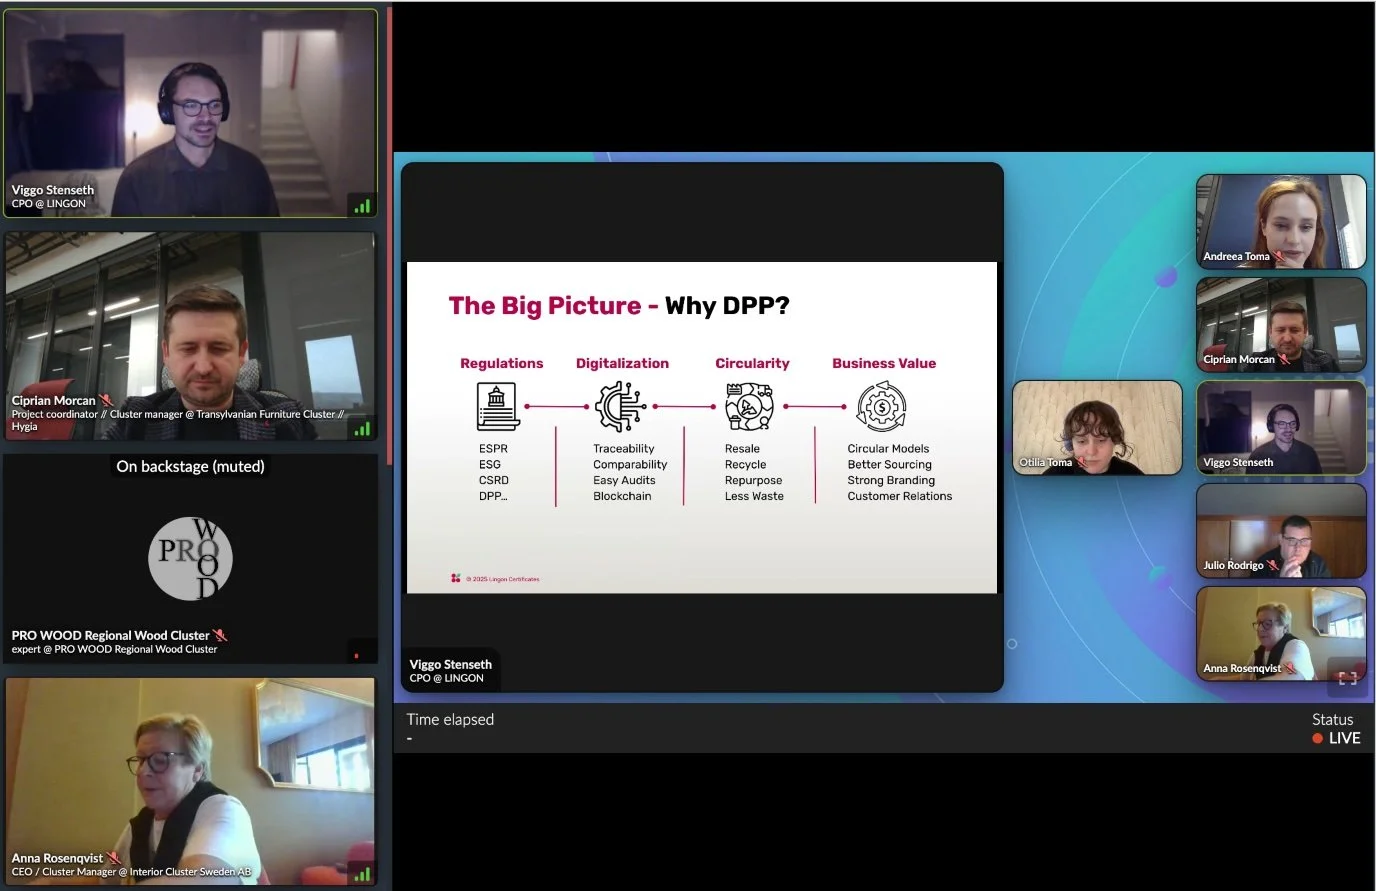
Task: Click the 'Customer Relations' text on the slide
Action: pos(900,496)
